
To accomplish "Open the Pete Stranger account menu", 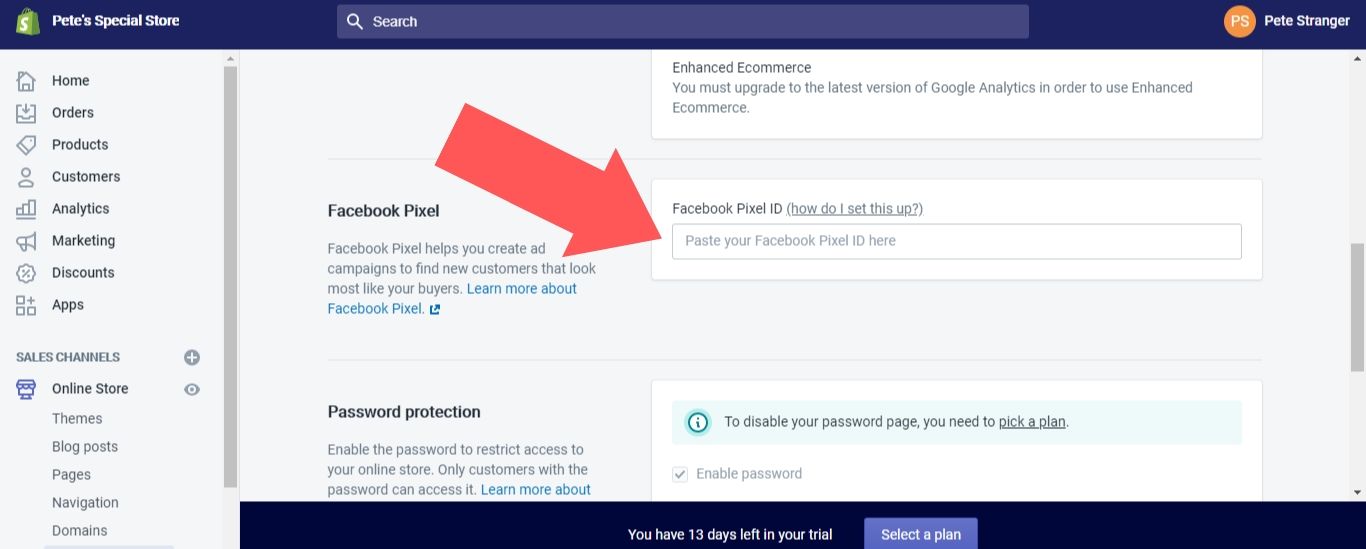I will click(1287, 21).
